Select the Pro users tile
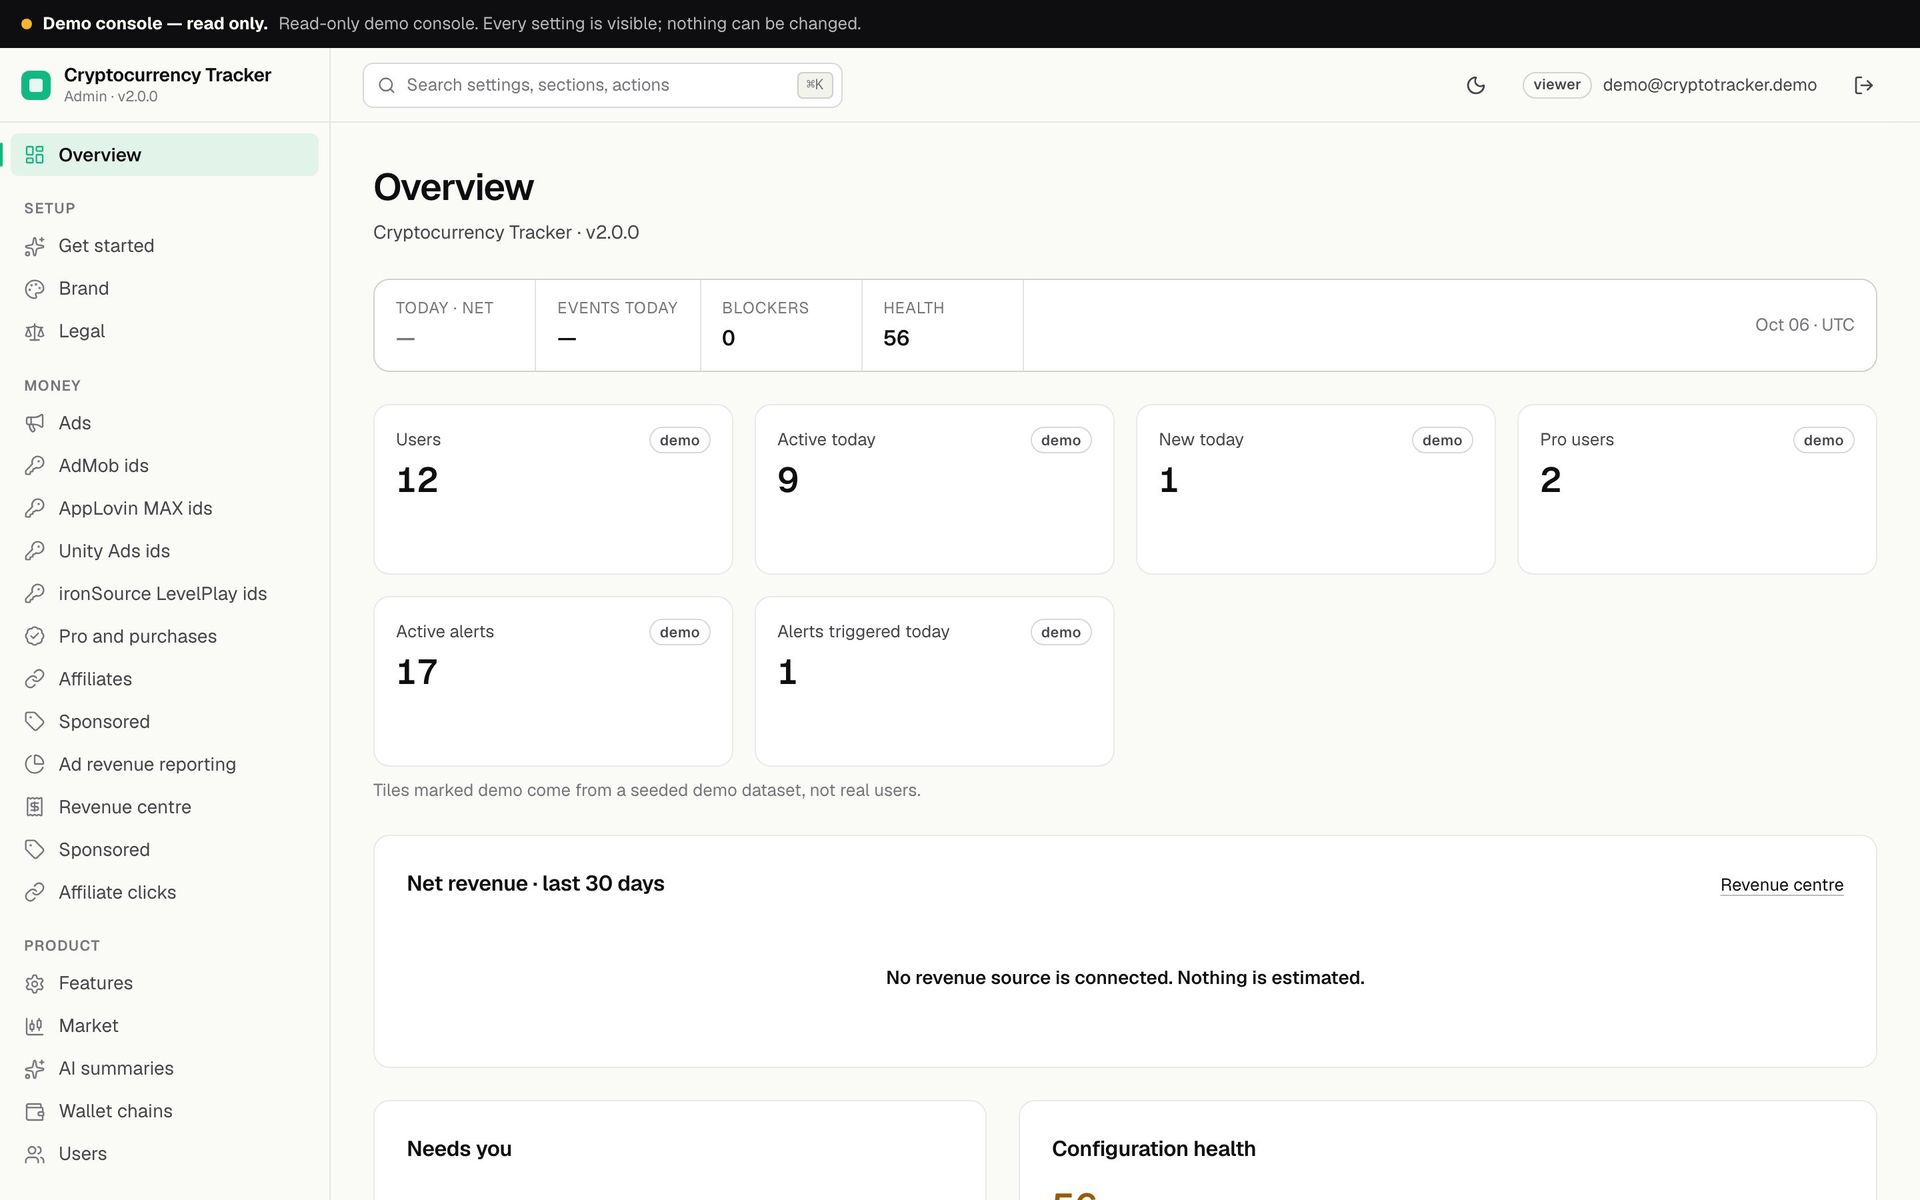 tap(1697, 489)
